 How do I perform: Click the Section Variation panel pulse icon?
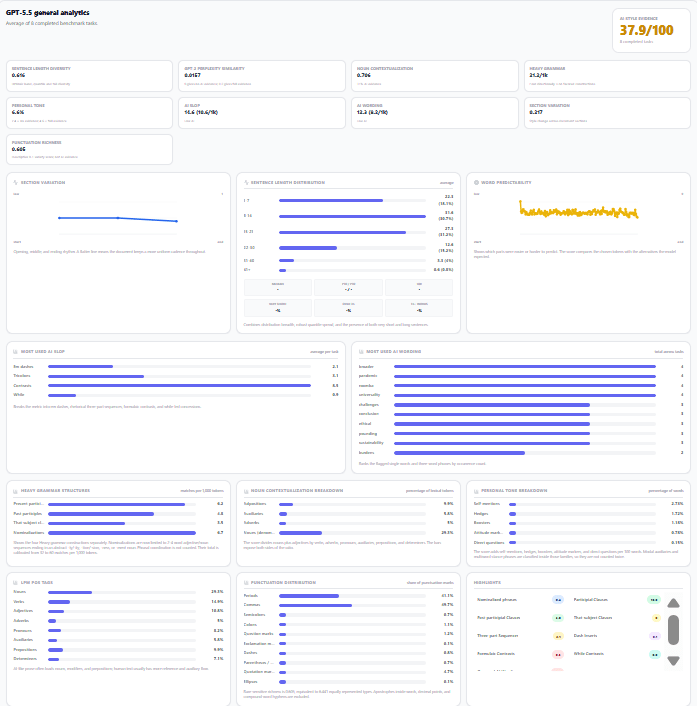(15, 182)
